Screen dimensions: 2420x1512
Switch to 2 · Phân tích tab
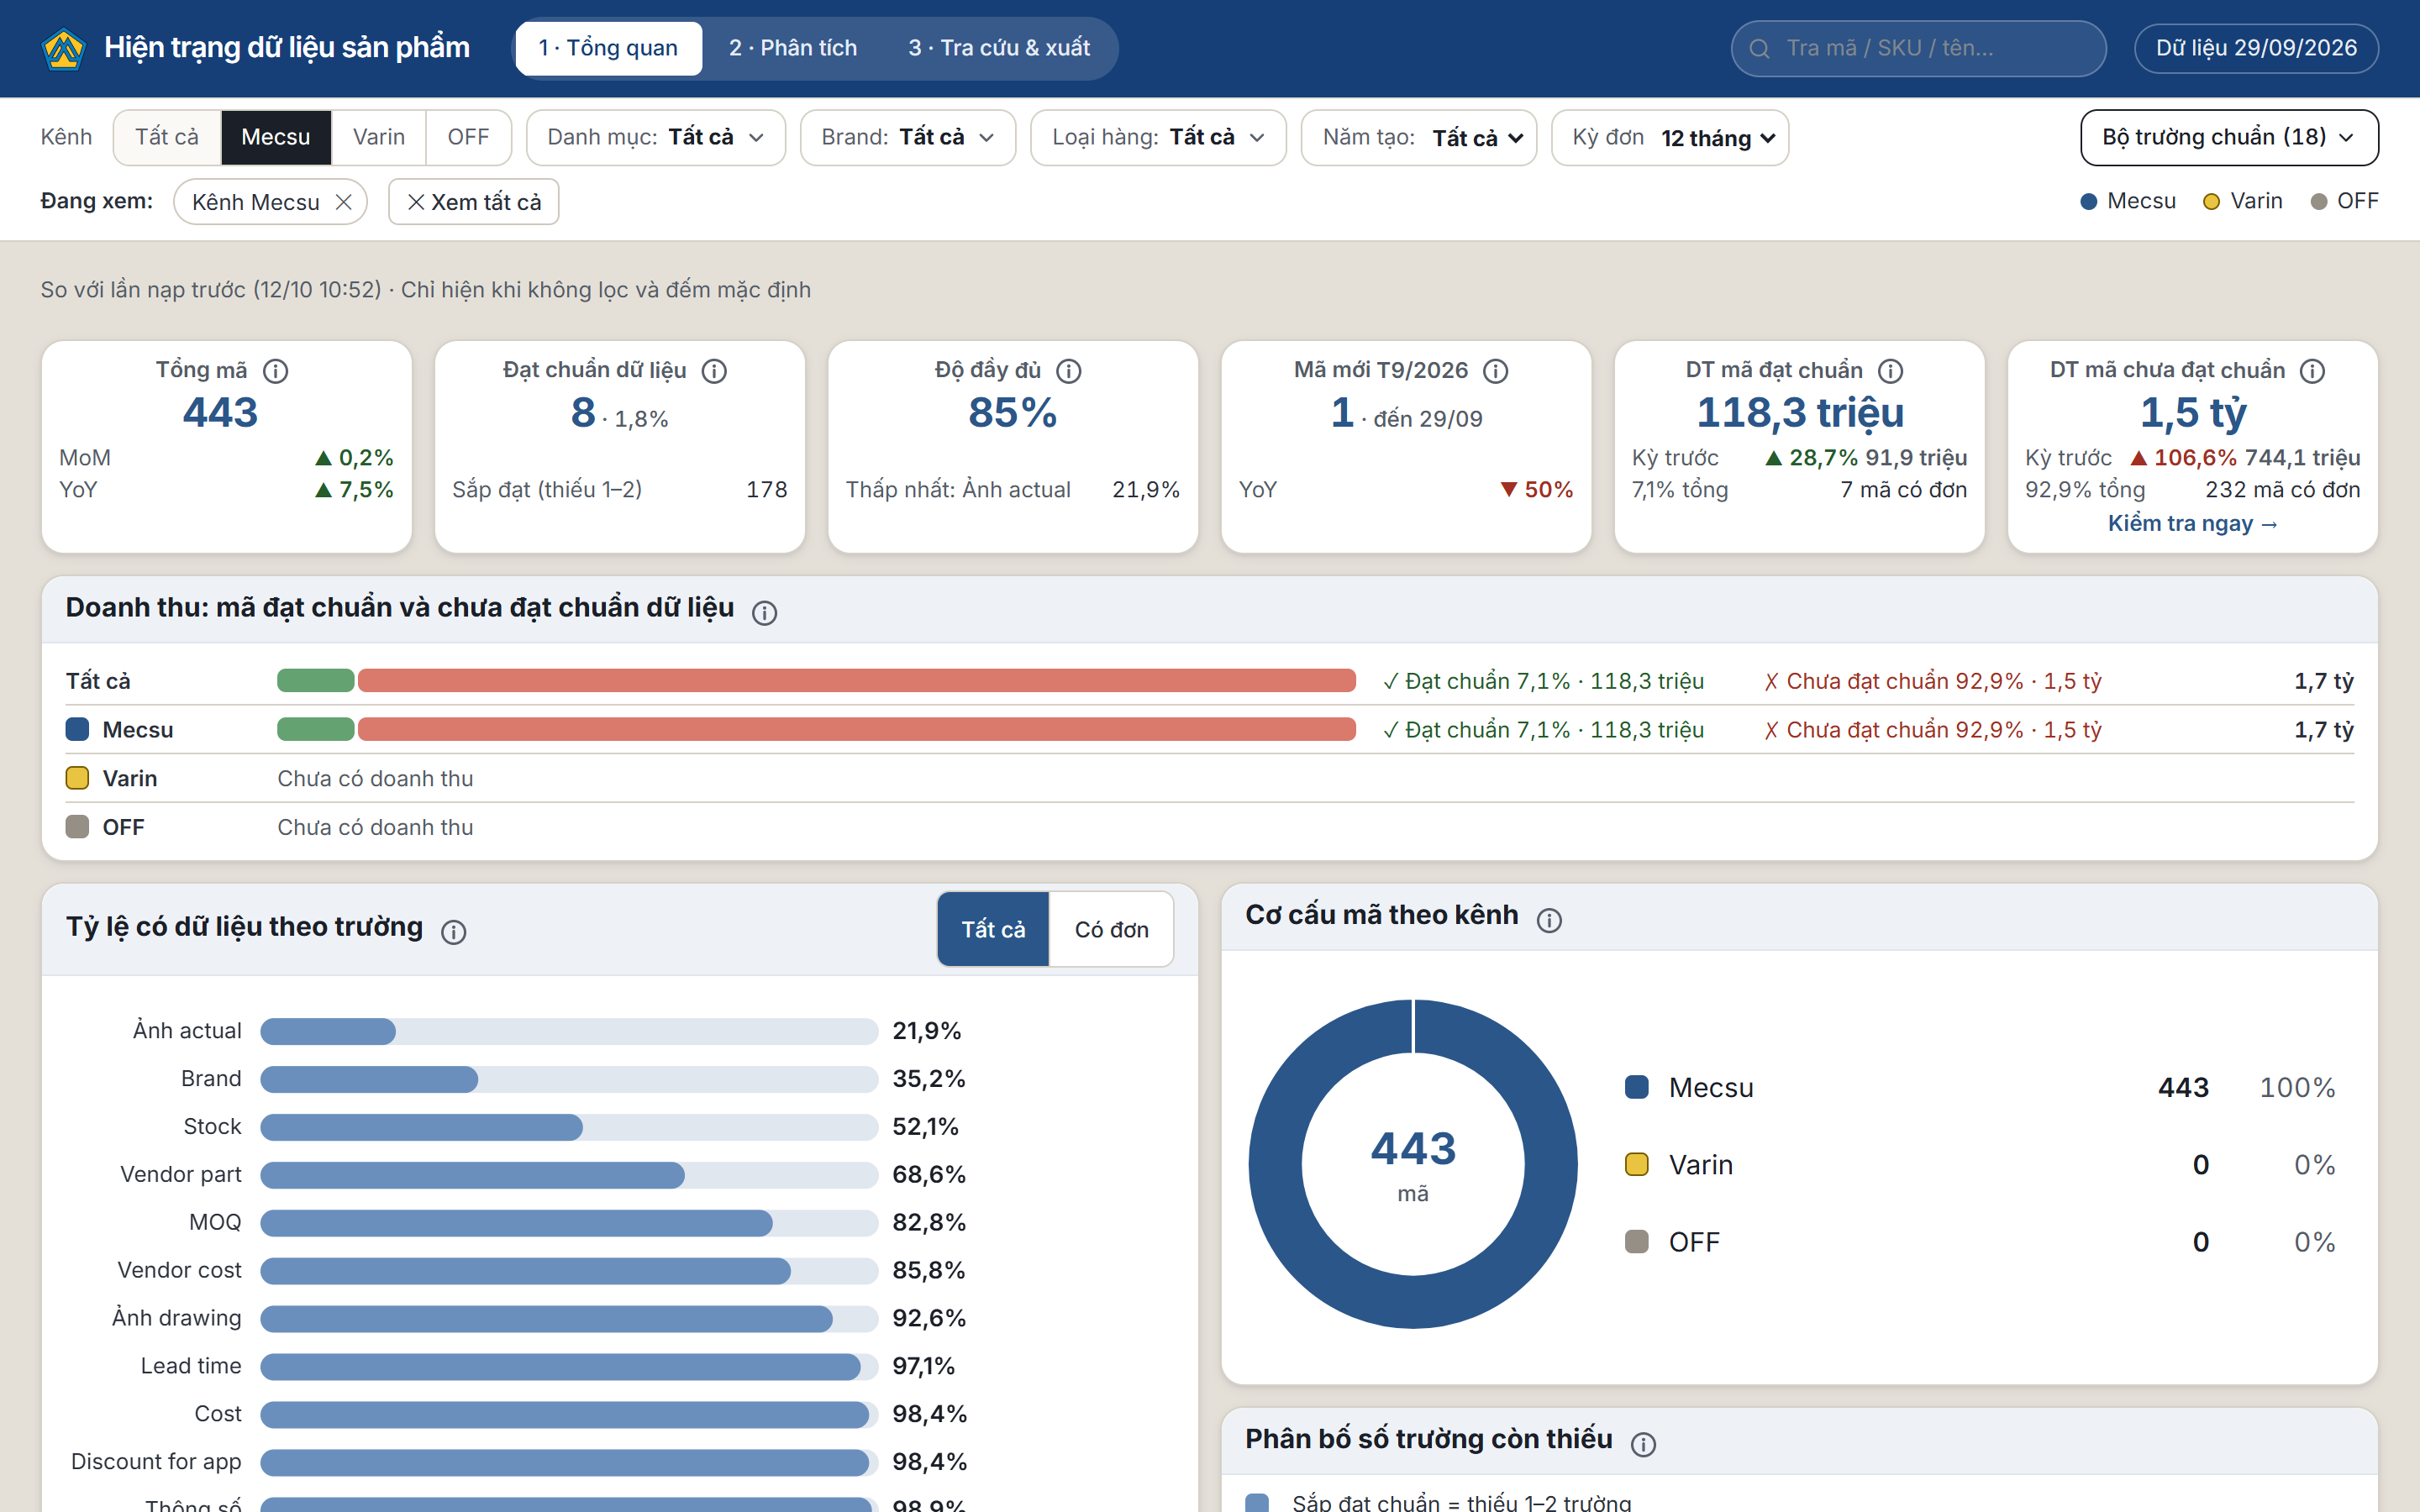[x=792, y=48]
